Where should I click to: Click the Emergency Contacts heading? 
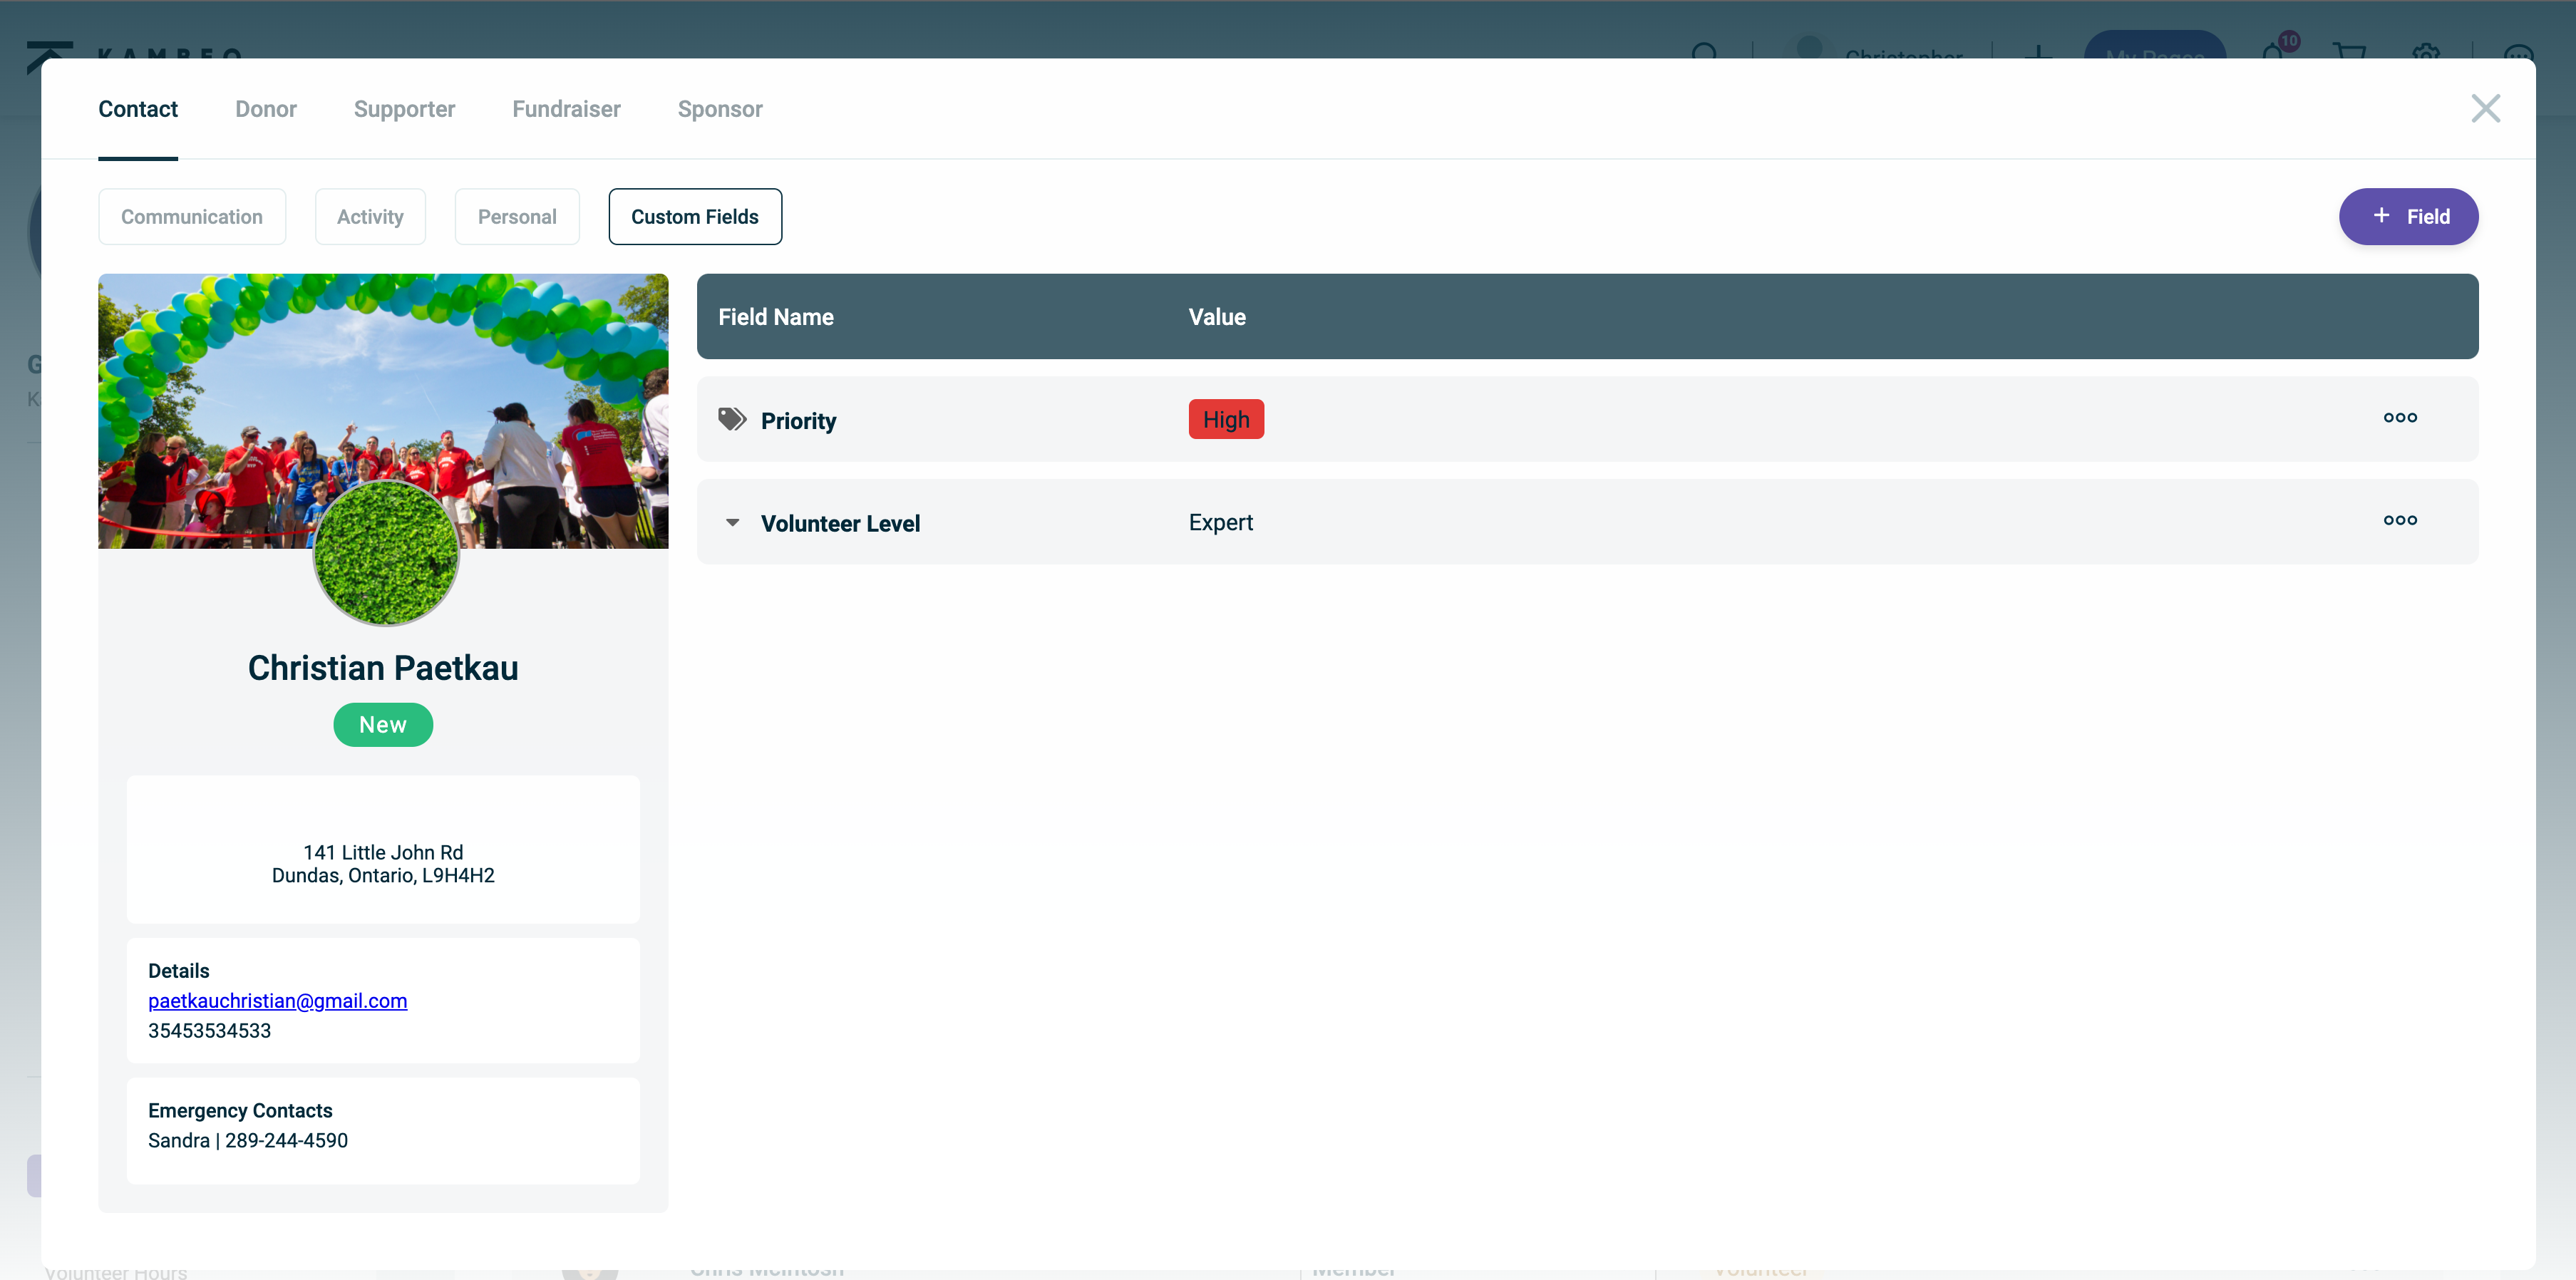pos(240,1110)
